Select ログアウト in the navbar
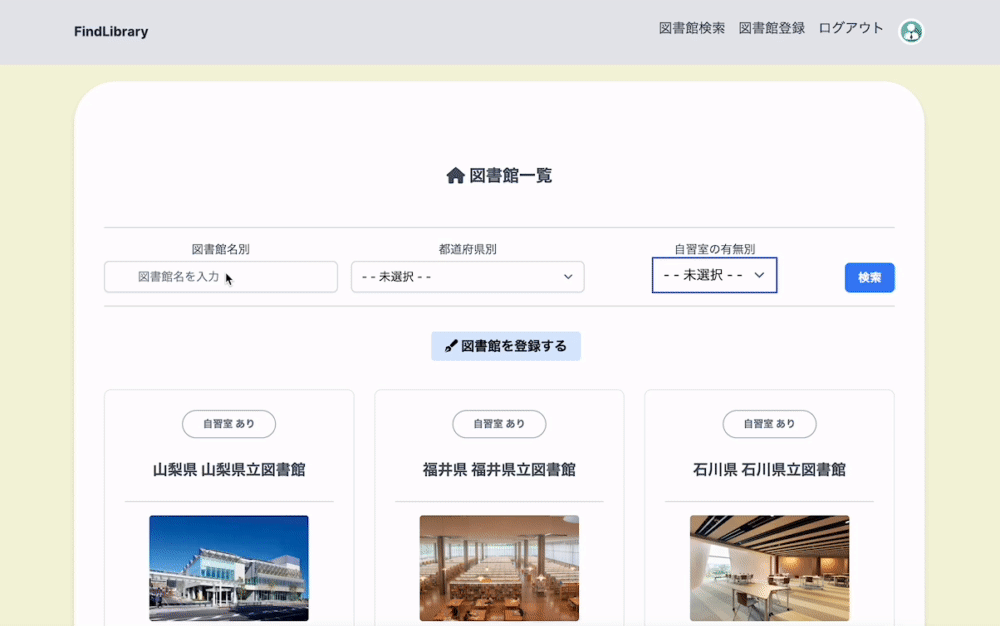Screen dimensions: 1000x626 tap(851, 28)
